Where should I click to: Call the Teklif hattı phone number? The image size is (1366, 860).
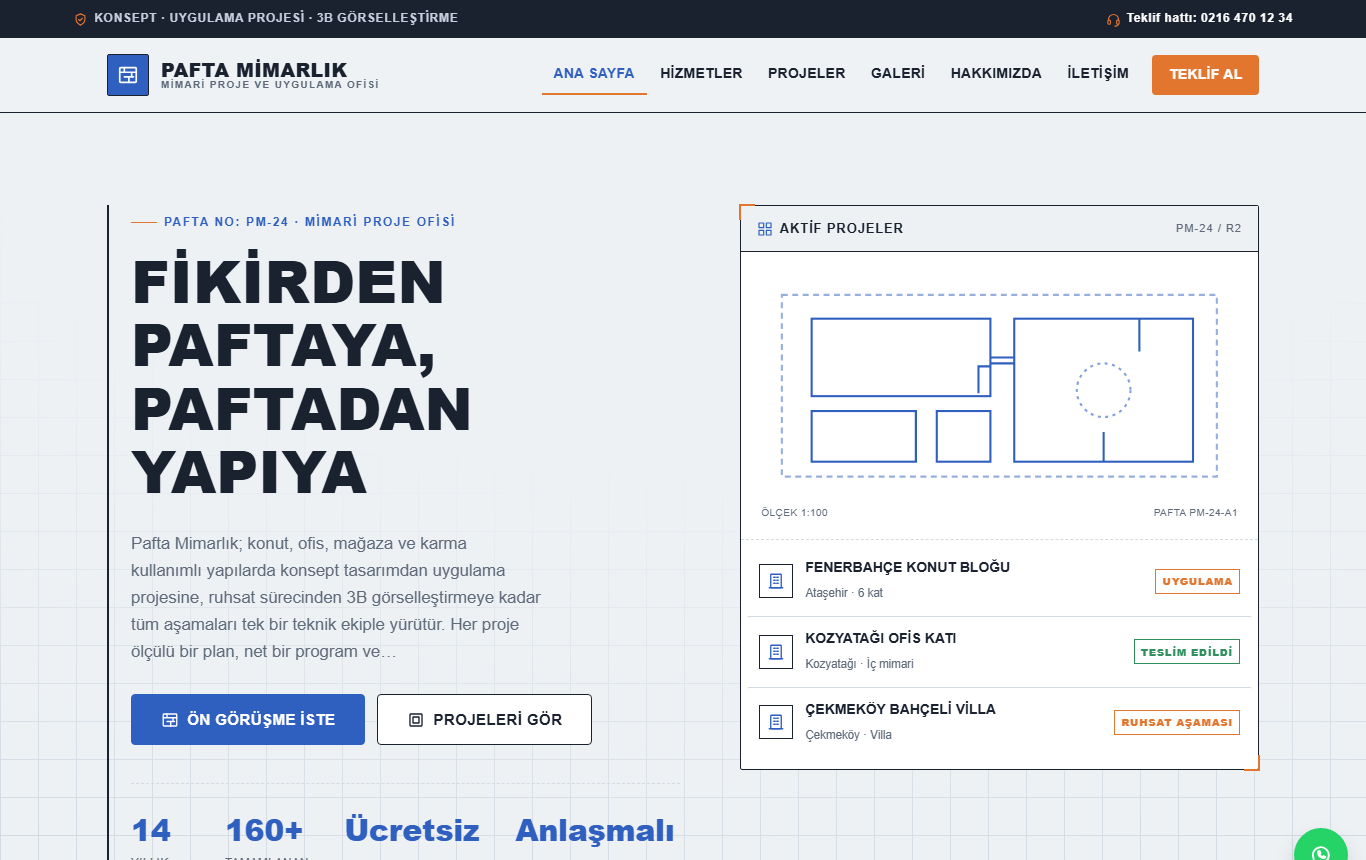1210,18
